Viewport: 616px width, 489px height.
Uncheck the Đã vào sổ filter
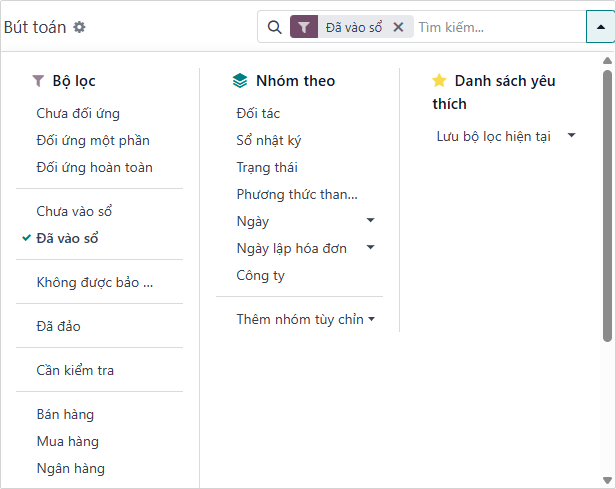pyautogui.click(x=67, y=238)
